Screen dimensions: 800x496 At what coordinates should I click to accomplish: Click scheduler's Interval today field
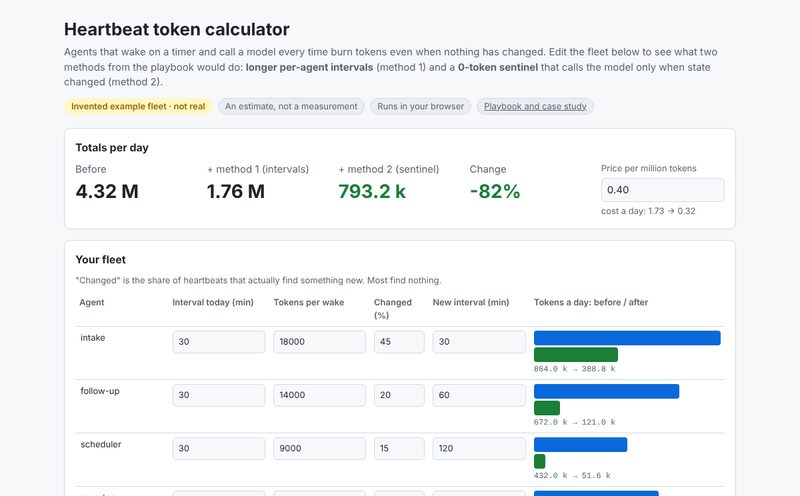[x=219, y=449]
